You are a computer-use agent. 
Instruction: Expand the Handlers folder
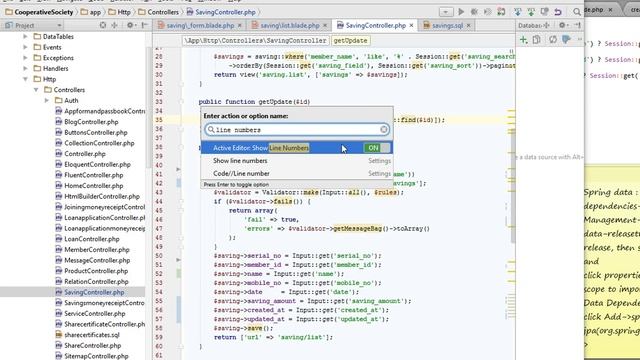coord(25,68)
